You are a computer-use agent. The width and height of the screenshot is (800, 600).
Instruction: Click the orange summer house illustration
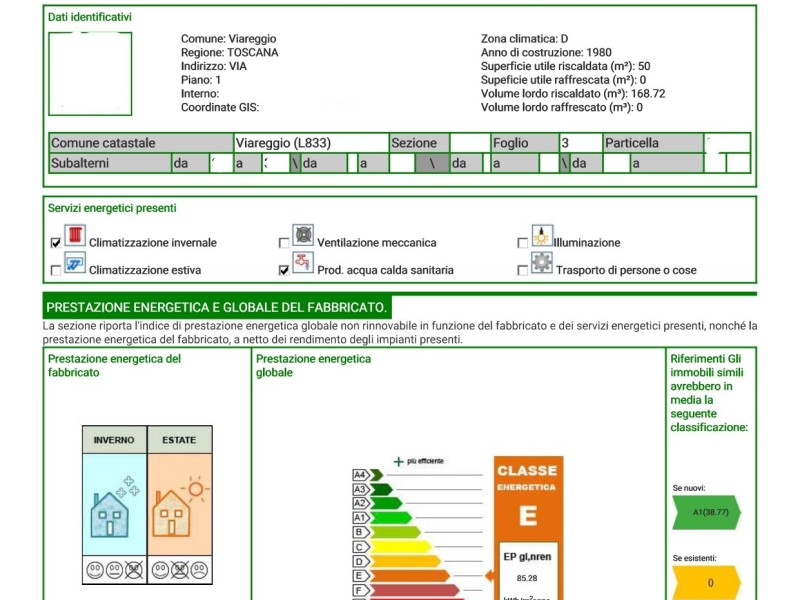point(171,513)
